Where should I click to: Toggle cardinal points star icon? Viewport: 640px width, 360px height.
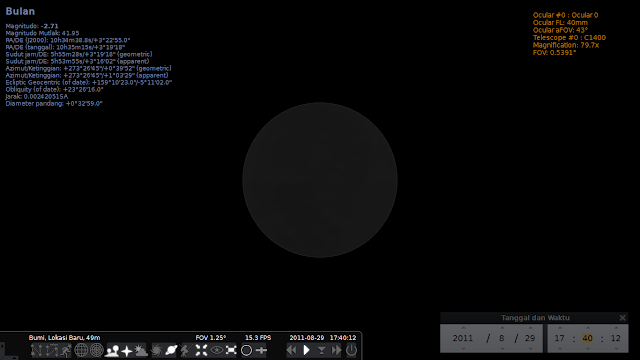[x=127, y=350]
